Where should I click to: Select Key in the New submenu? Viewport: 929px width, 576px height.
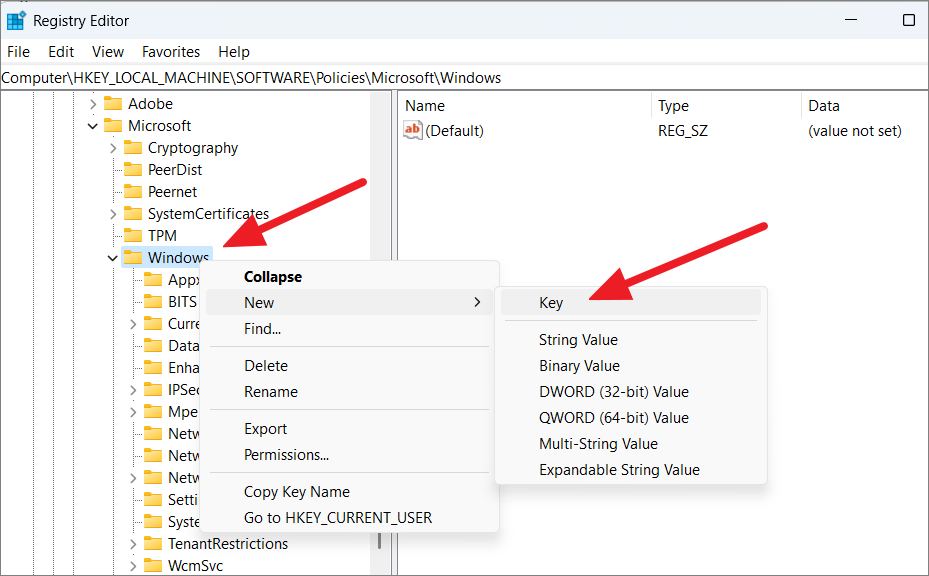631,303
